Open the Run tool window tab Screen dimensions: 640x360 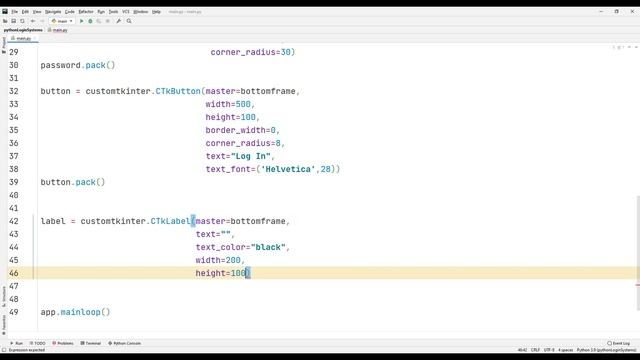coord(16,343)
